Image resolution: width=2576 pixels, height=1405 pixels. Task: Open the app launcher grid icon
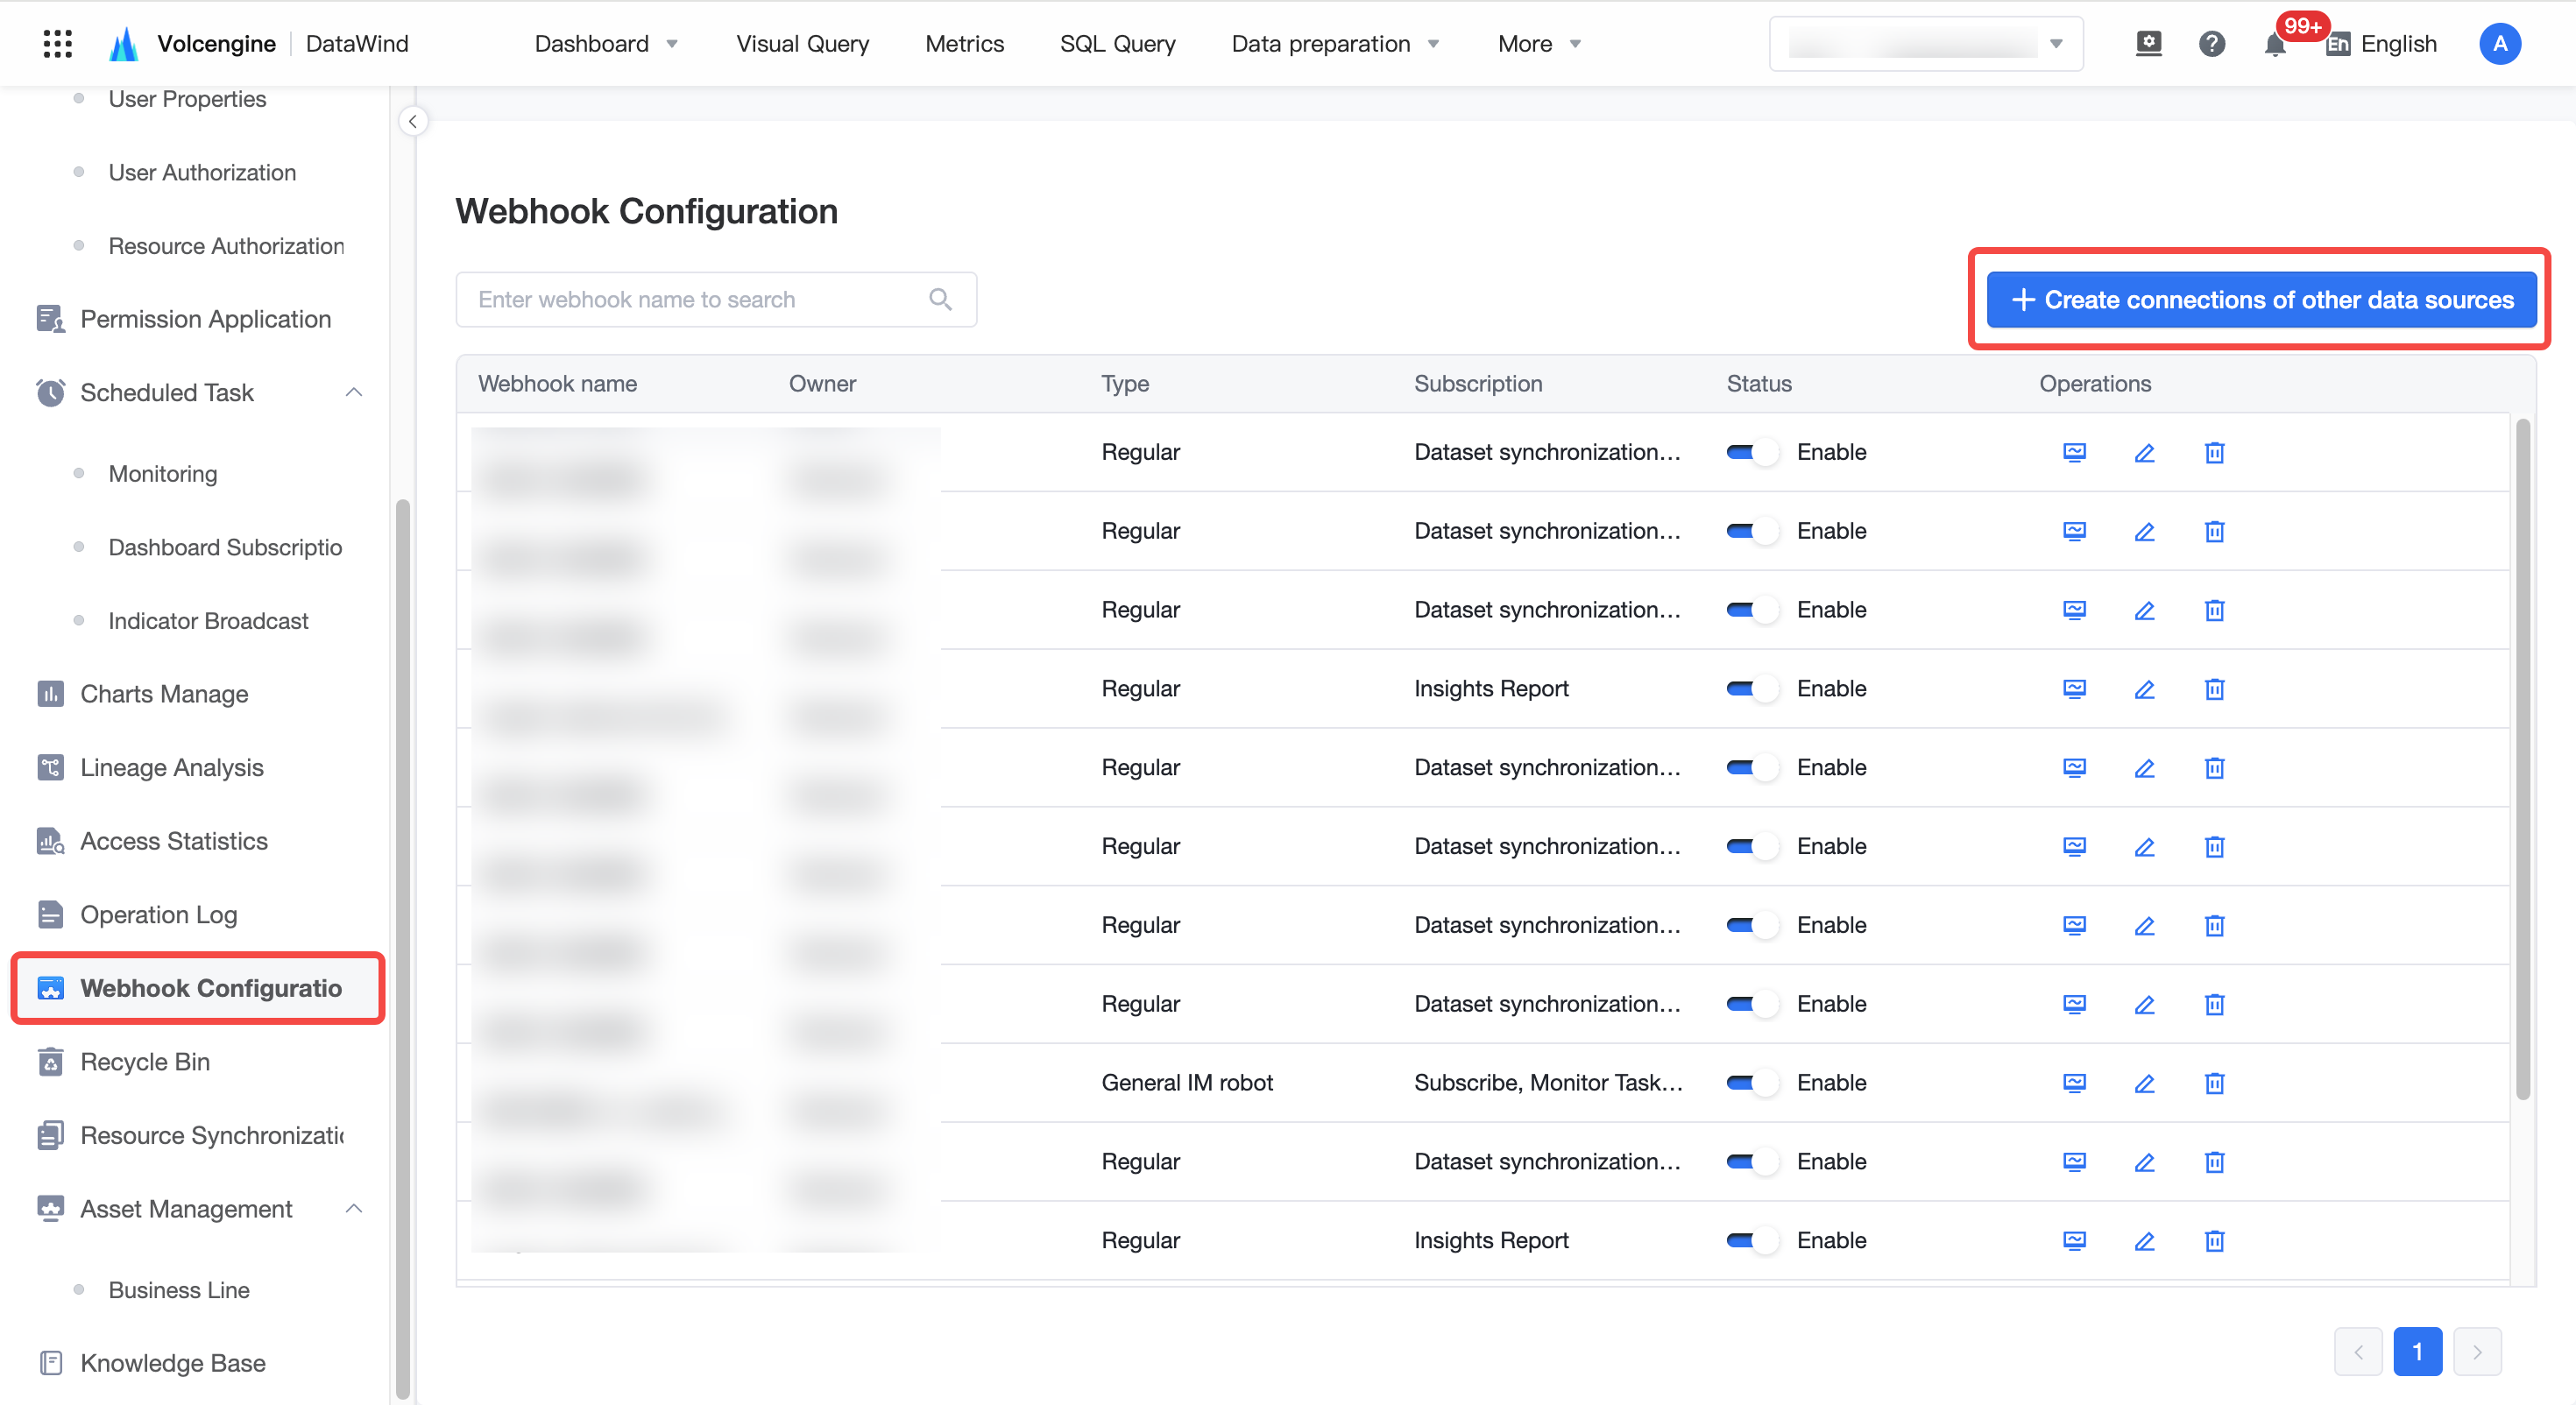58,43
